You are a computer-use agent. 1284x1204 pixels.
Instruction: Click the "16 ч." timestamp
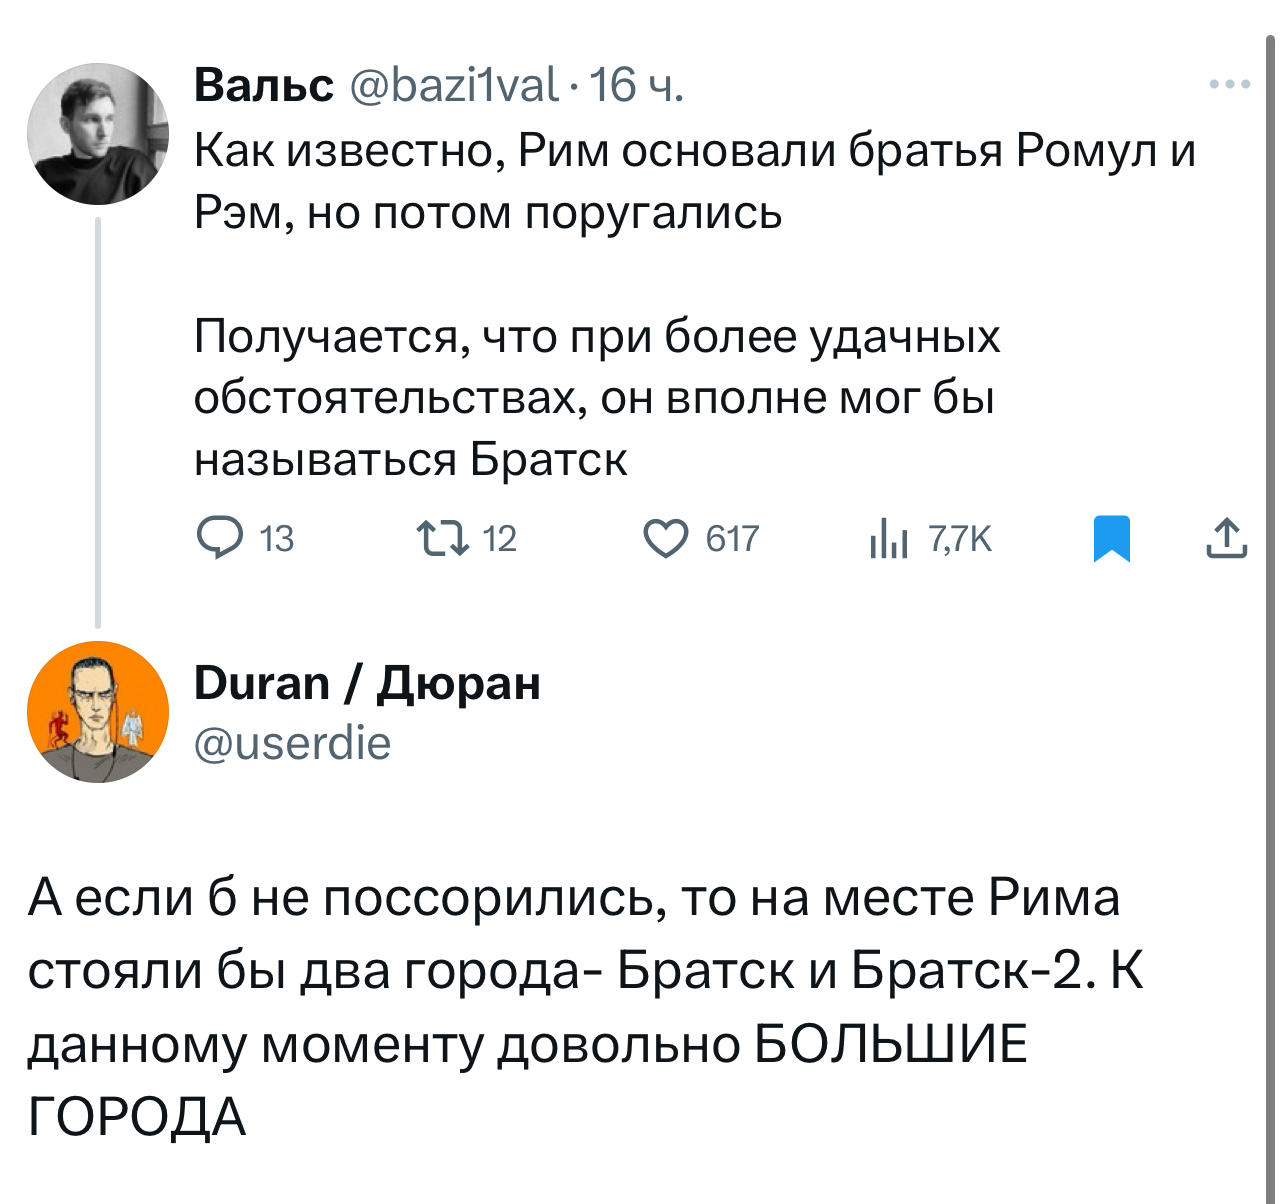[637, 86]
